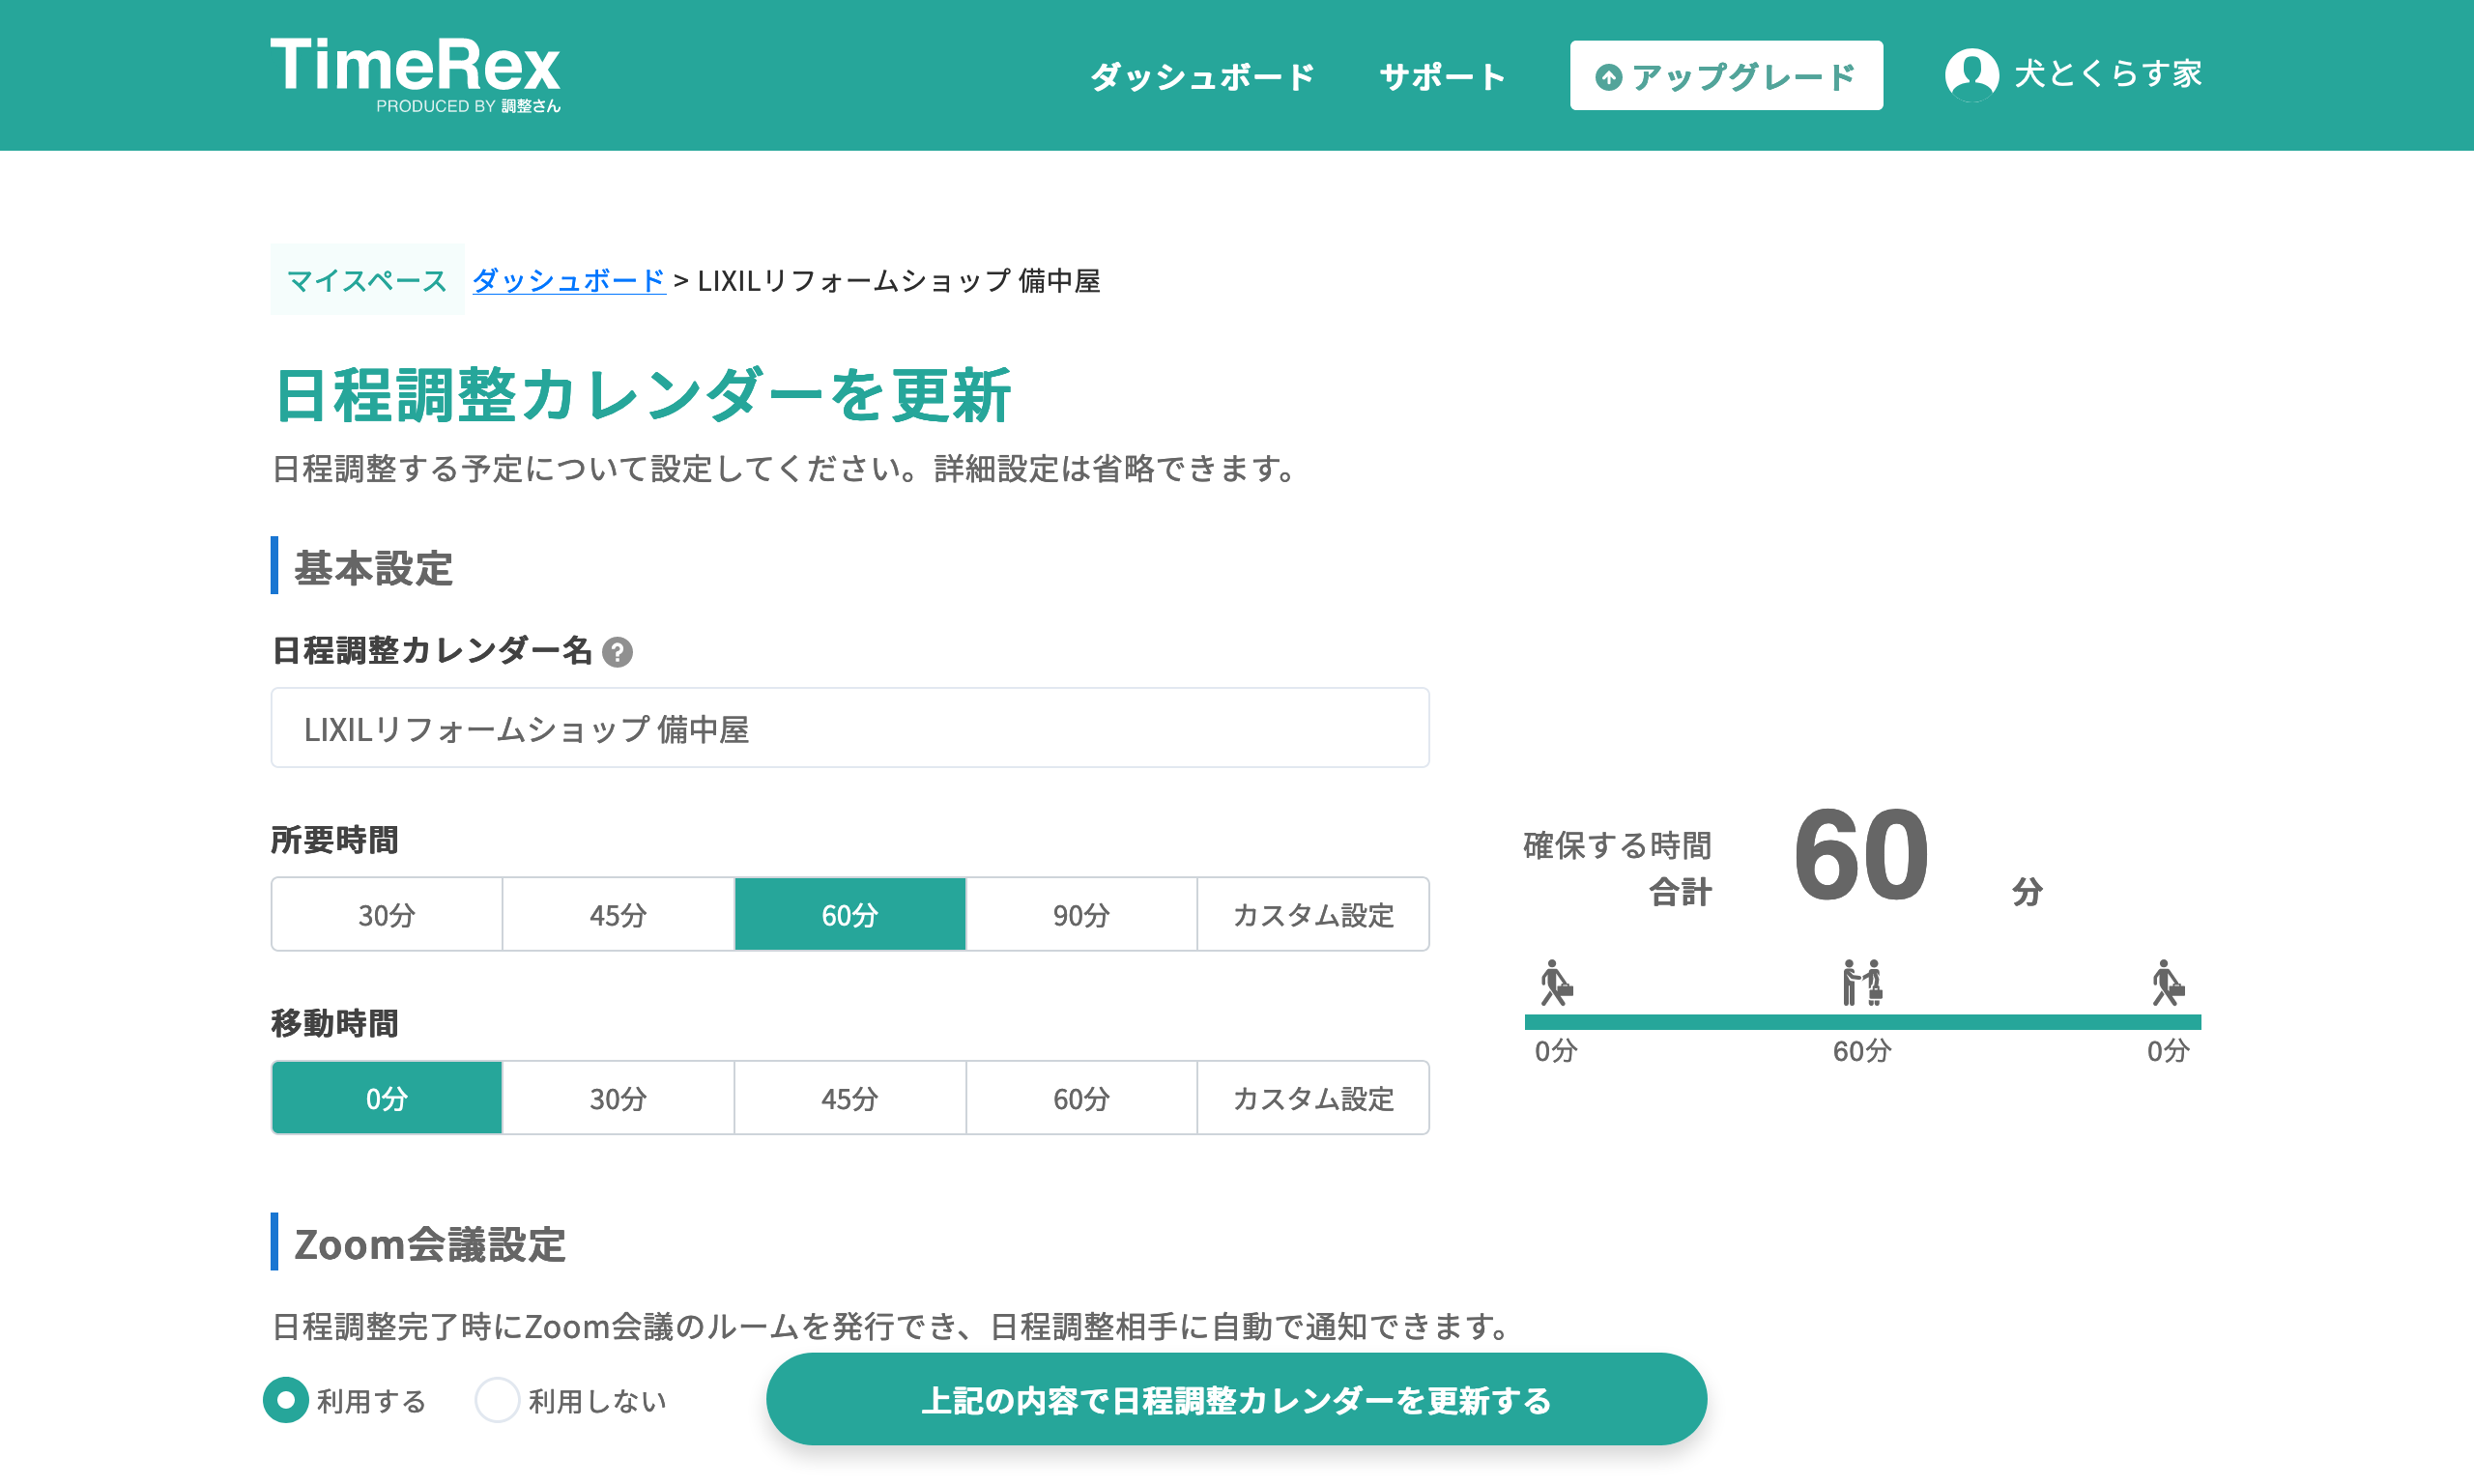Screen dimensions: 2474x1484
Task: Click the calendar name input field
Action: coord(850,728)
